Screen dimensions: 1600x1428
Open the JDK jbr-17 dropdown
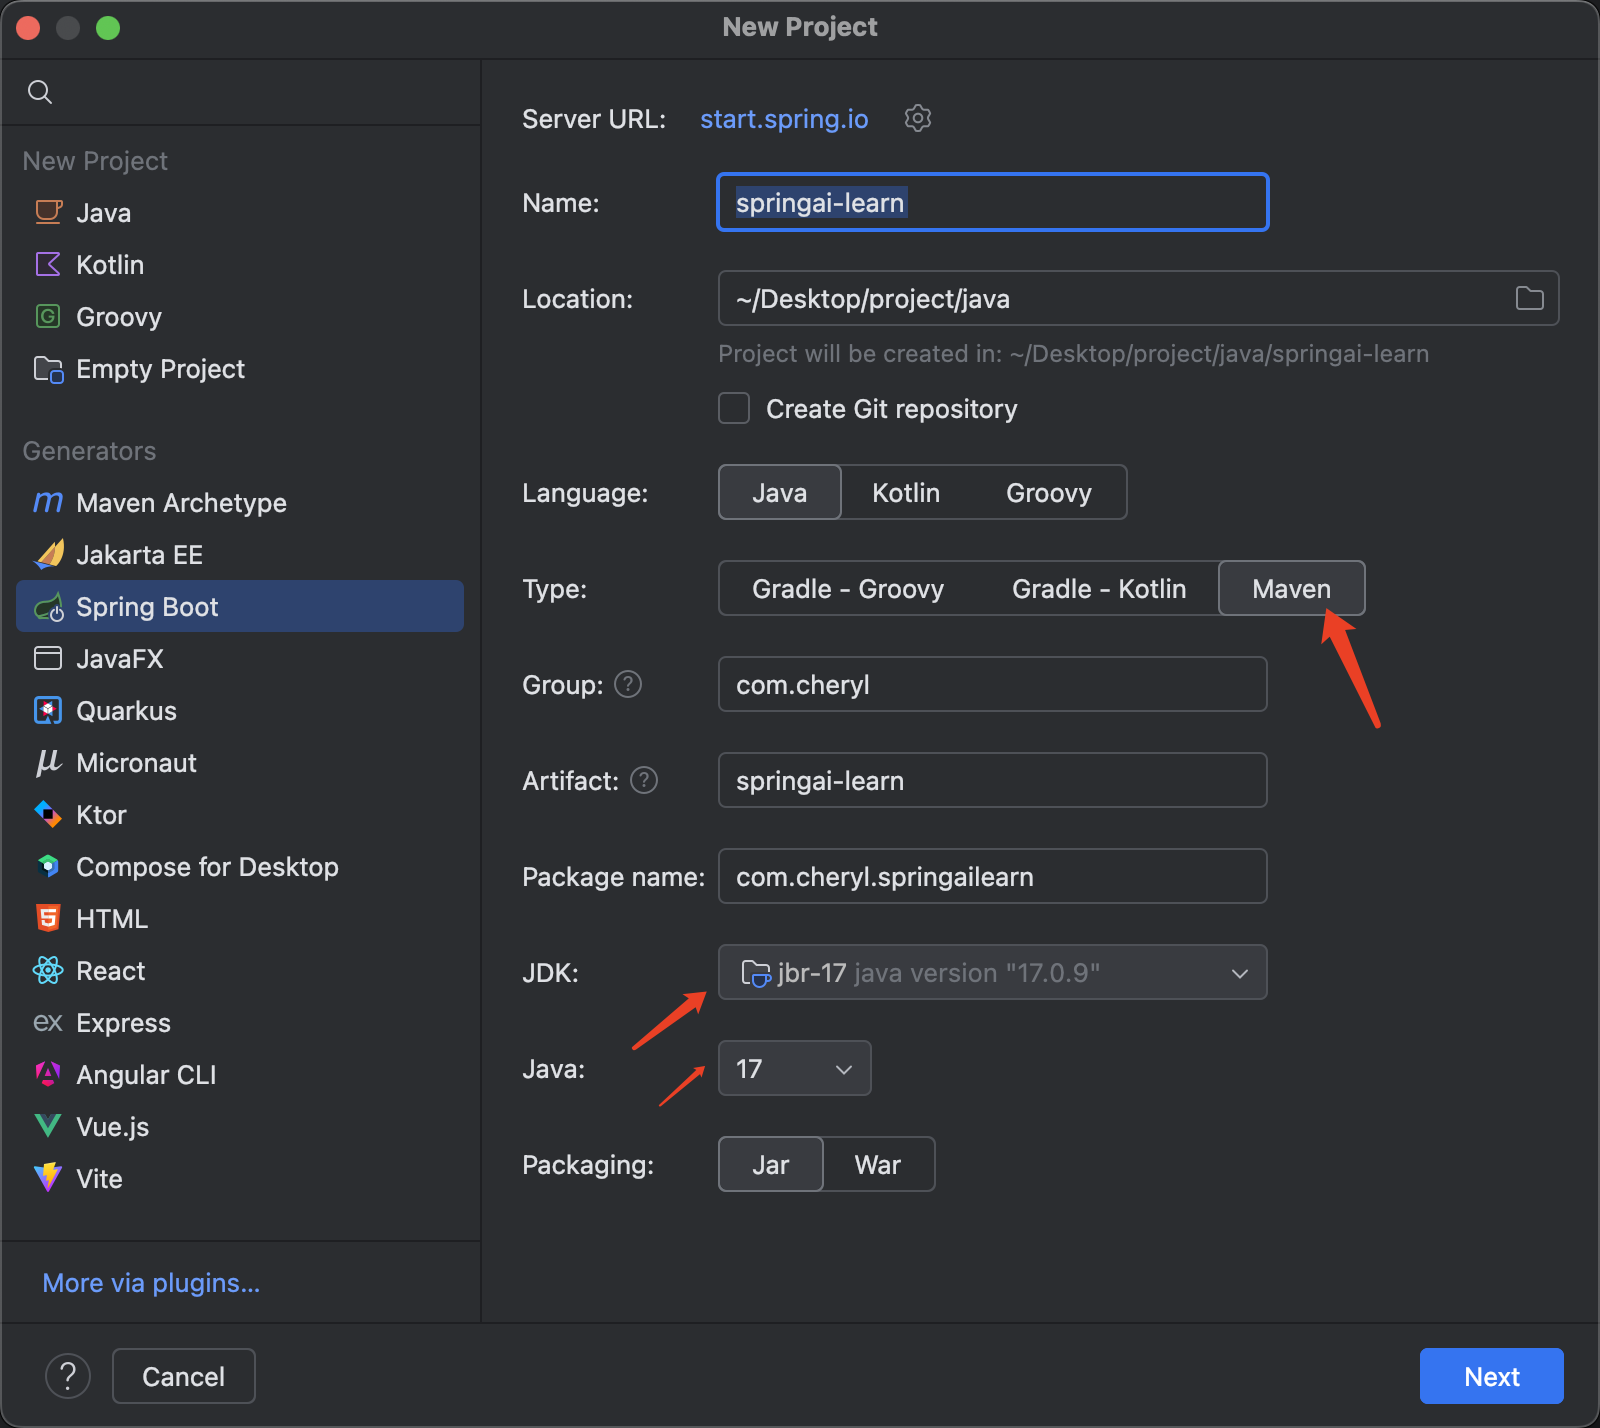992,972
